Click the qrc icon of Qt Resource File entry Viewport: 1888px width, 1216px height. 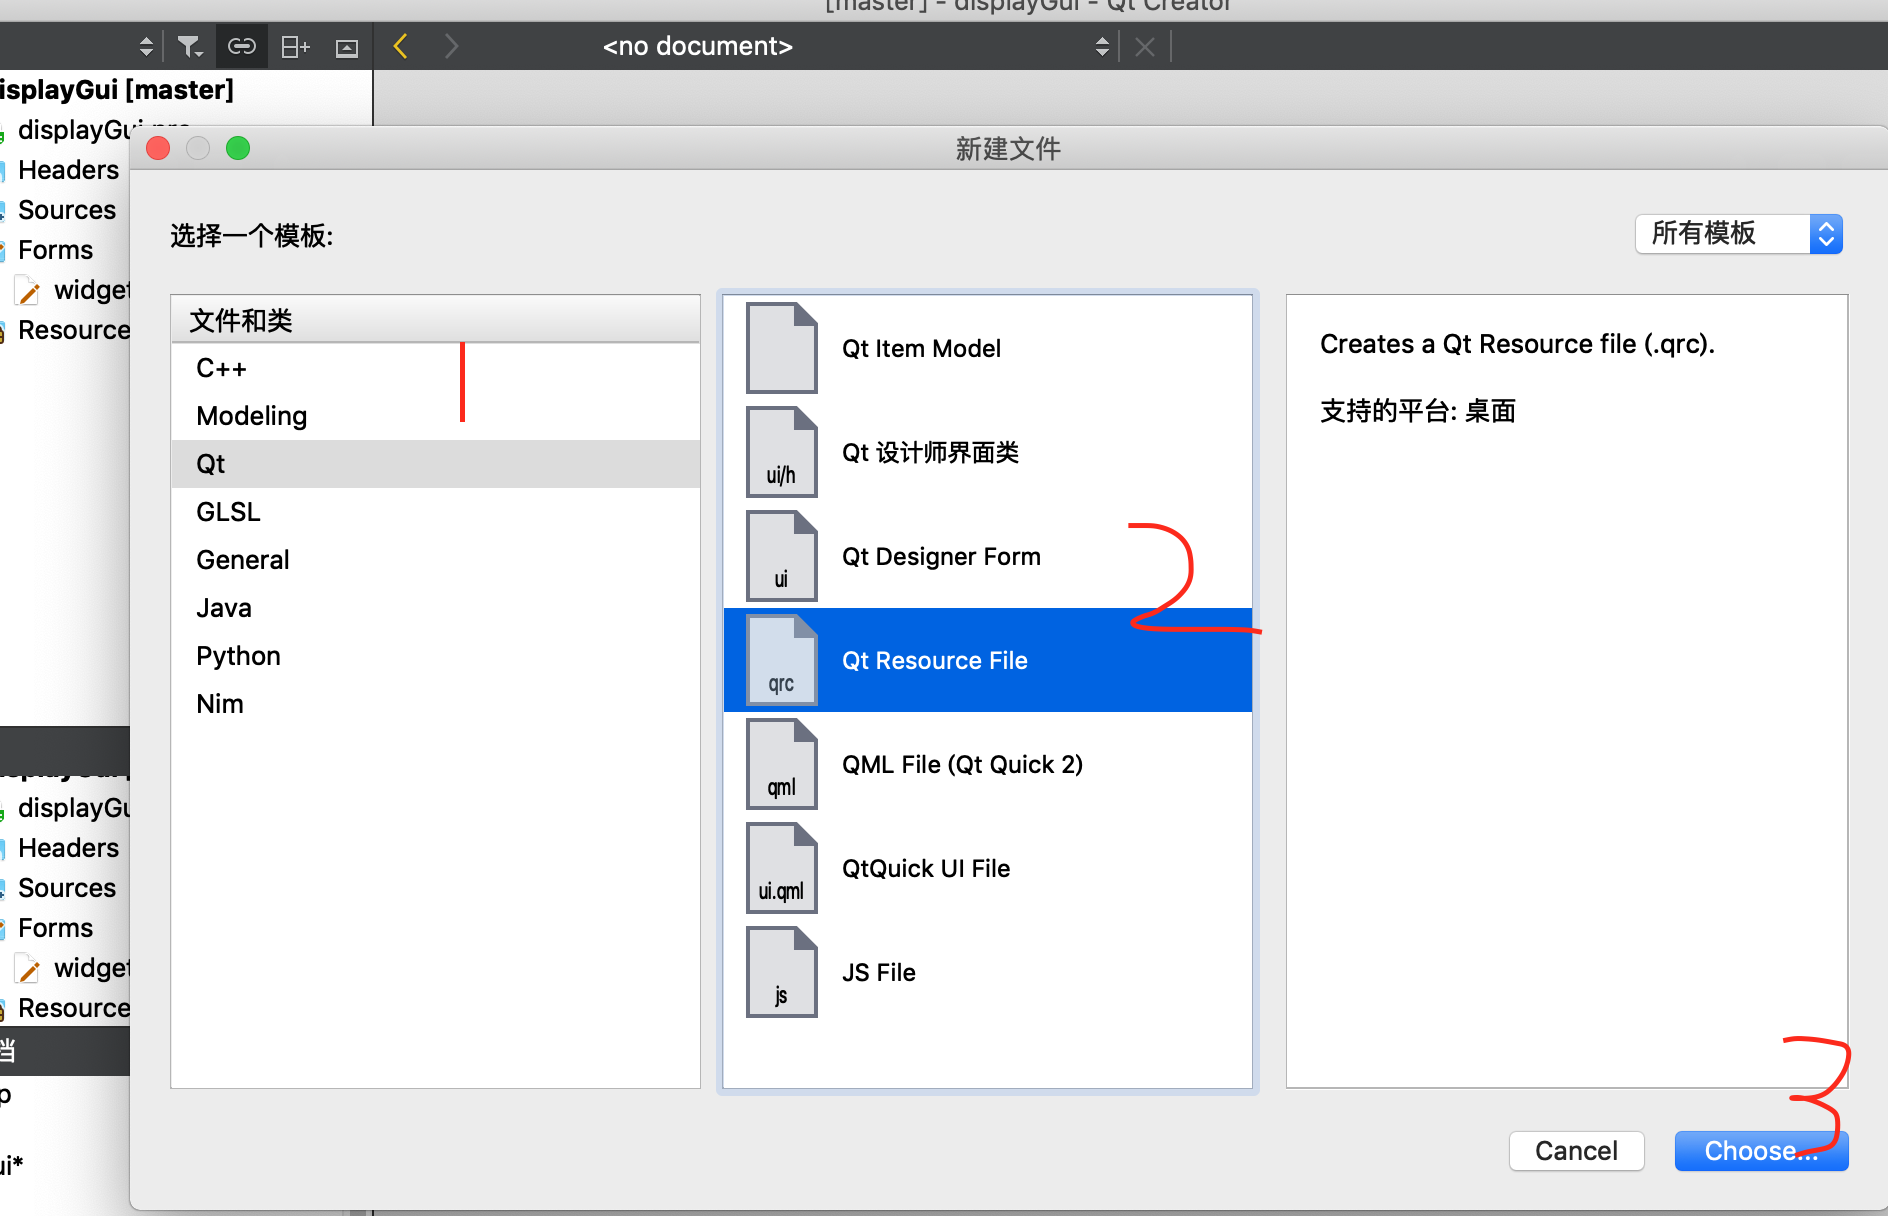tap(781, 660)
